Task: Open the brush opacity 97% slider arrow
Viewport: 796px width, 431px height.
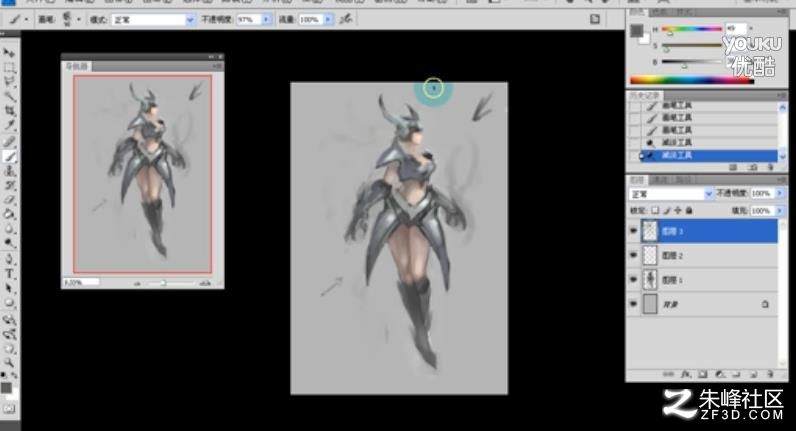Action: point(266,19)
